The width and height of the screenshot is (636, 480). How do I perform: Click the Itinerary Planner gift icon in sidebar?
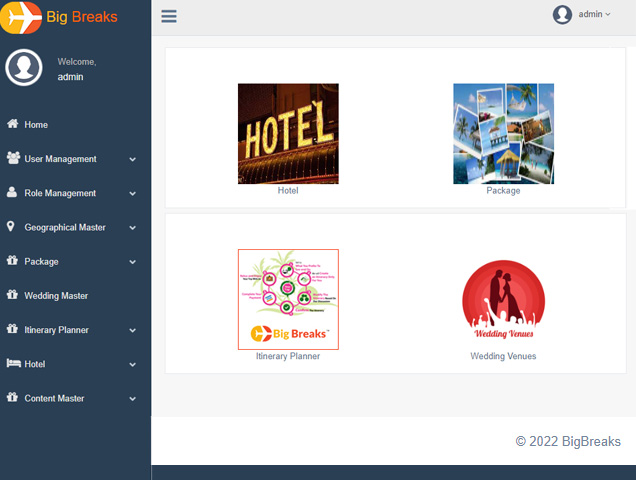click(12, 328)
